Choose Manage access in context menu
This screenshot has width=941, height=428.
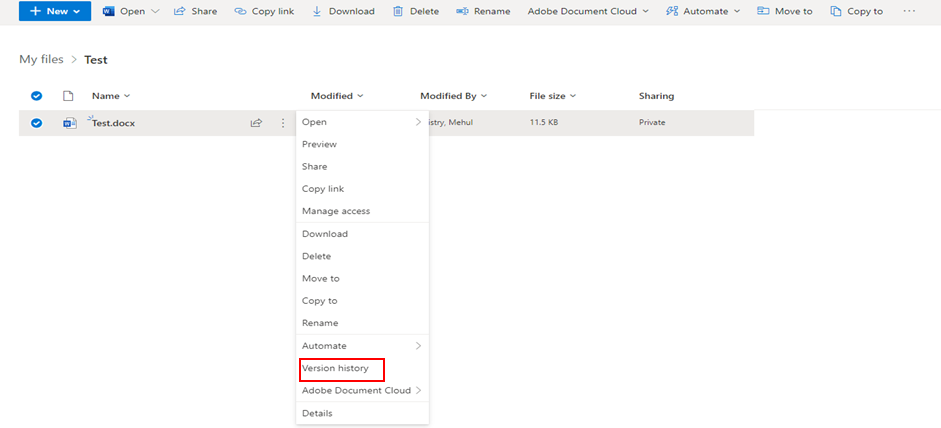[x=336, y=211]
